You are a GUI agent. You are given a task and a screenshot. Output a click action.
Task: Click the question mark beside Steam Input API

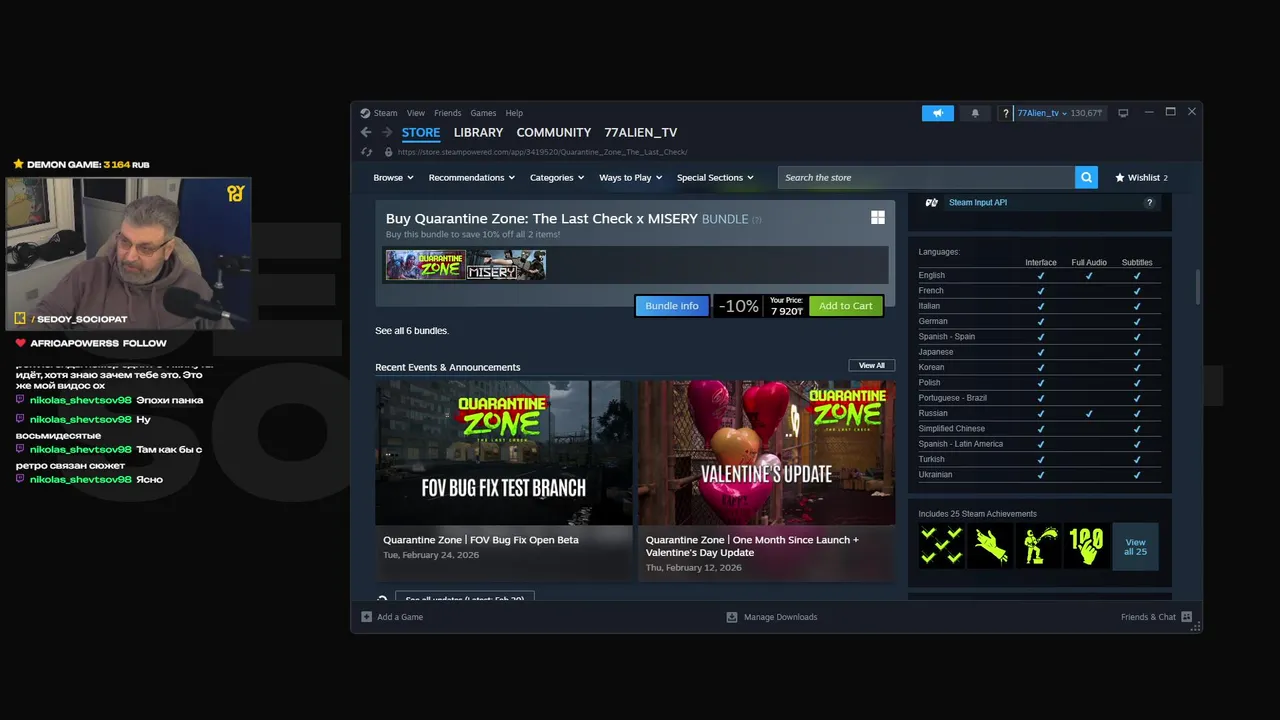(1149, 202)
